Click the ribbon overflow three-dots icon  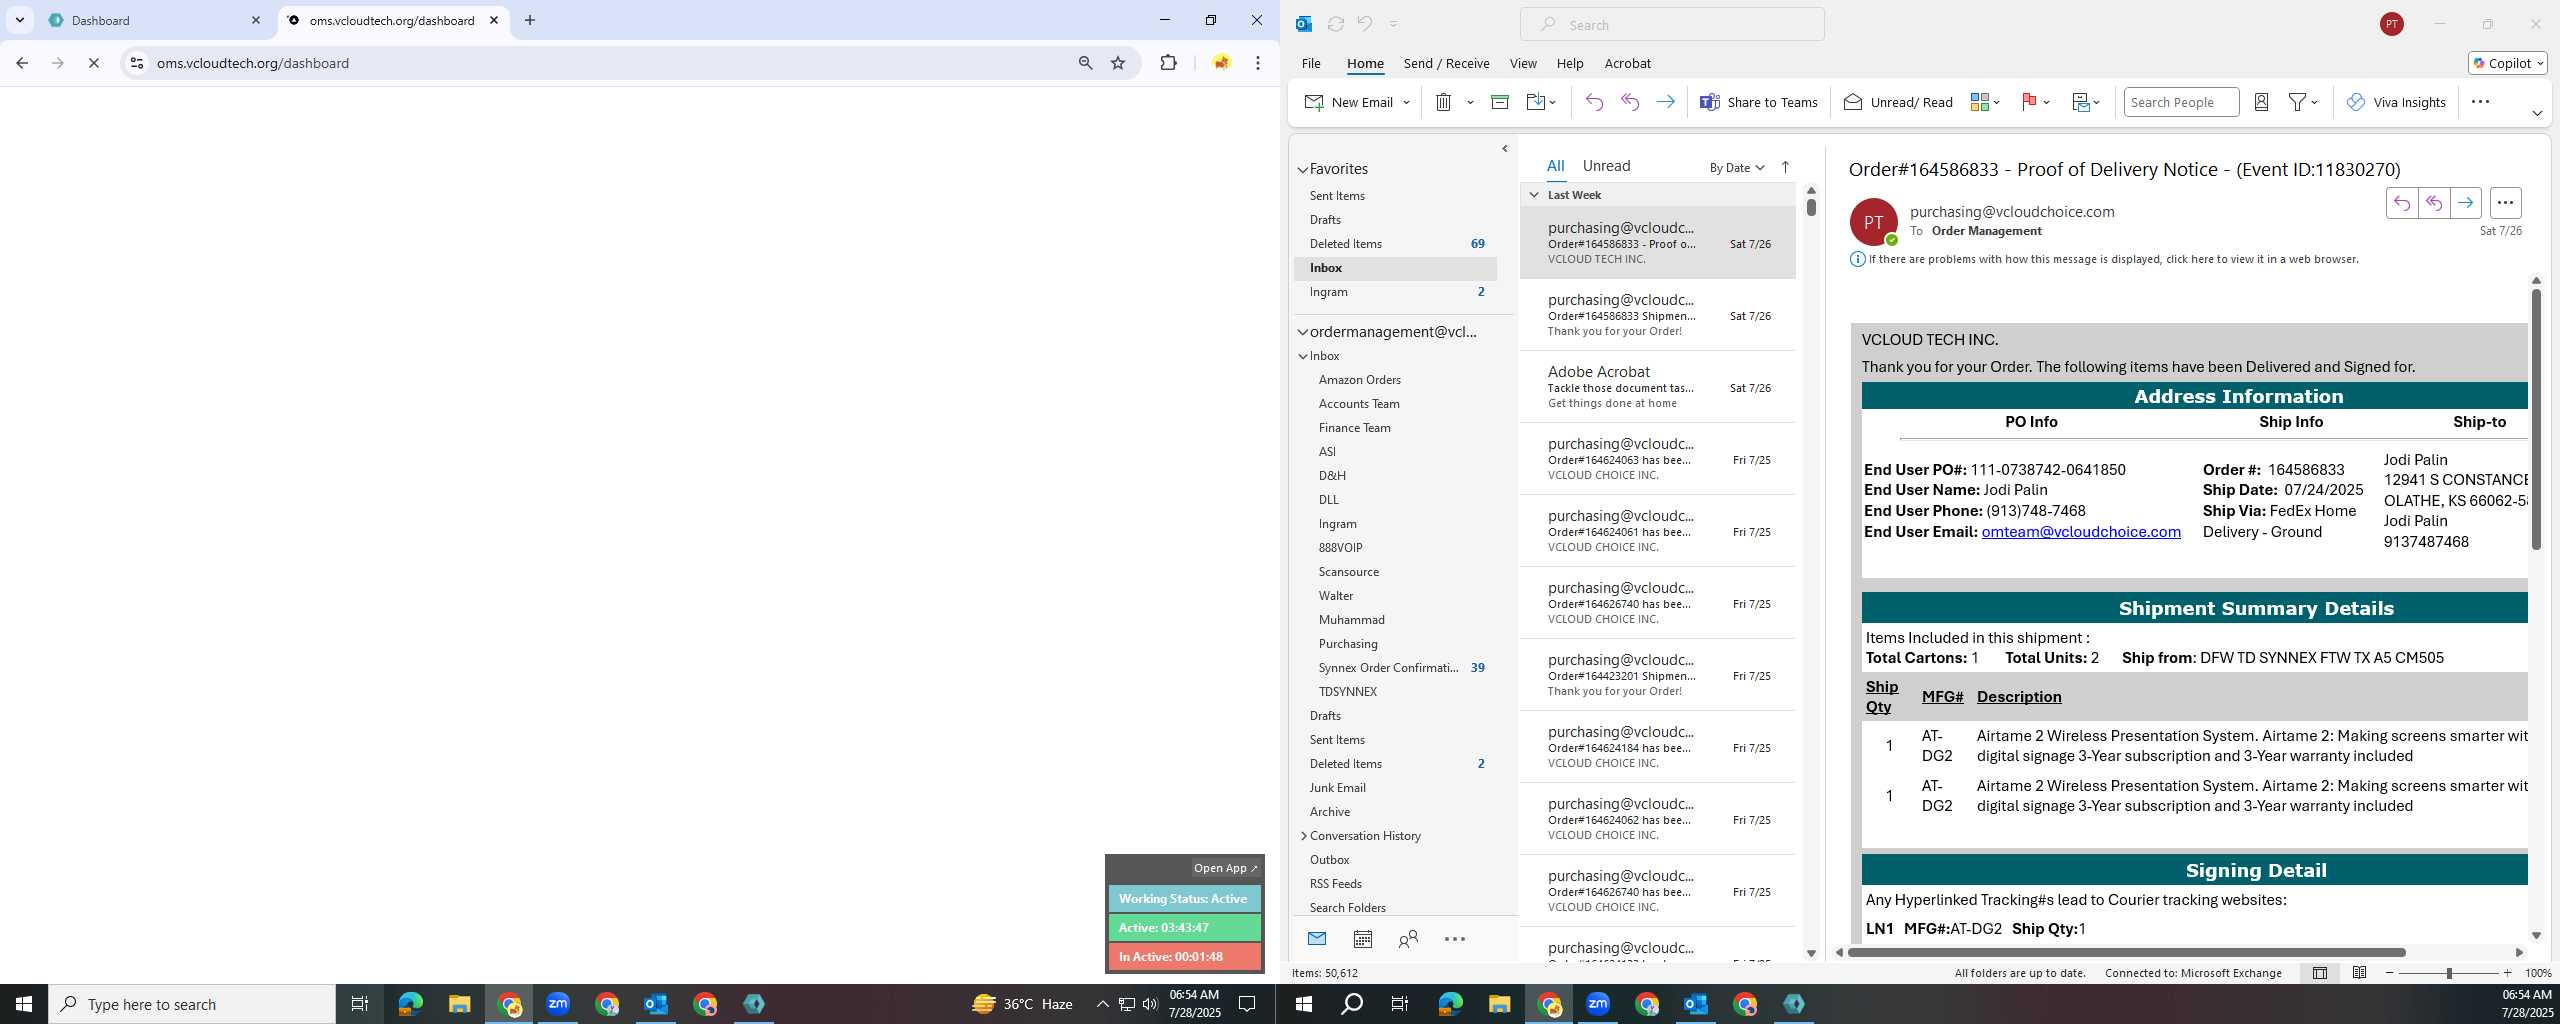point(2480,102)
